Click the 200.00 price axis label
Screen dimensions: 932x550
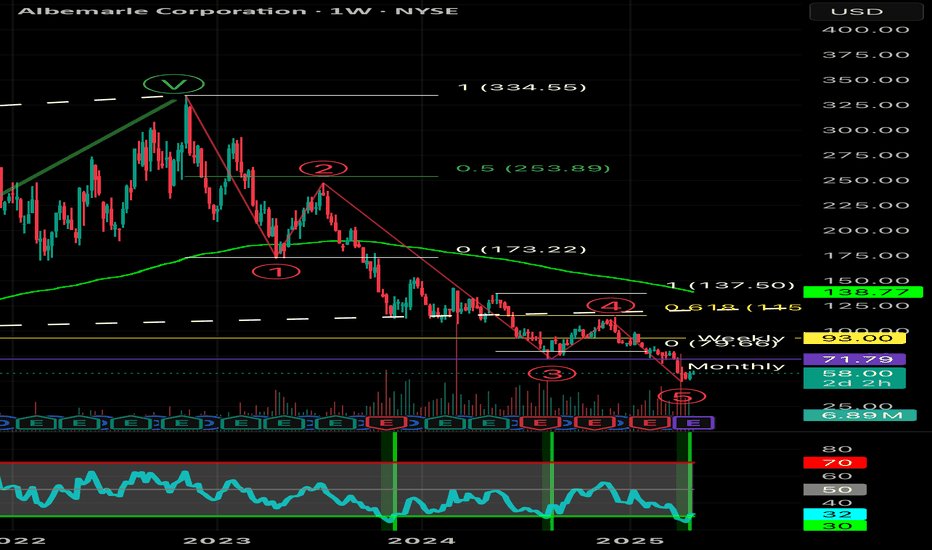(x=865, y=231)
